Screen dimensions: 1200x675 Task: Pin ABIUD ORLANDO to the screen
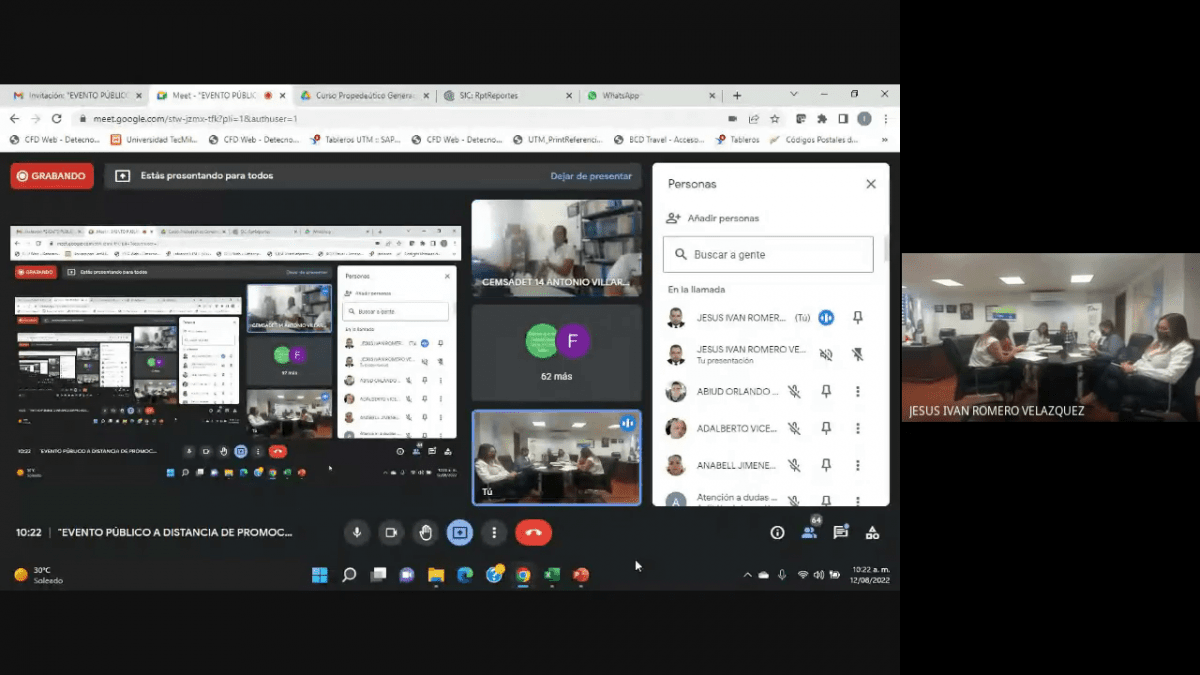pos(826,392)
